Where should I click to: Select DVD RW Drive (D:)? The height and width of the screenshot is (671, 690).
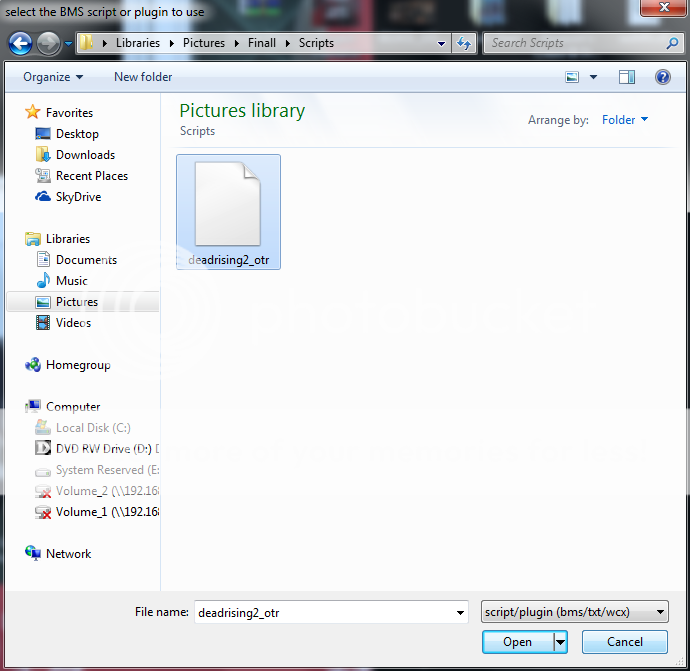tap(97, 449)
